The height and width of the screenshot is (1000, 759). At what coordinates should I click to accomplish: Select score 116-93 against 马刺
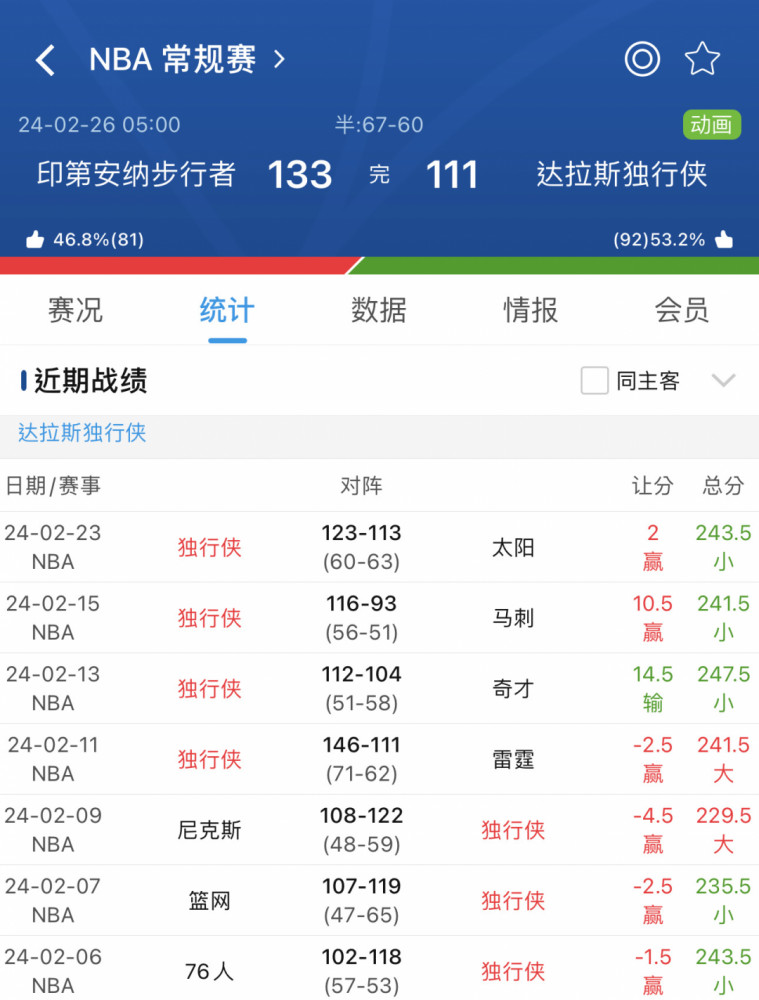pyautogui.click(x=362, y=603)
